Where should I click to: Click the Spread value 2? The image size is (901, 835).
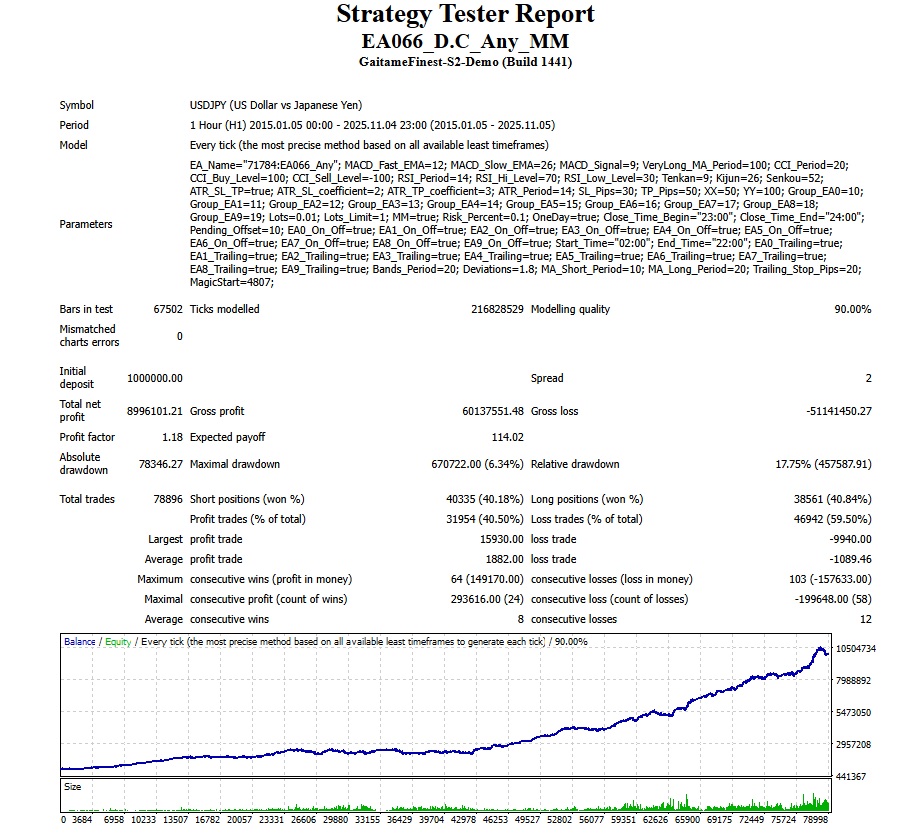[868, 378]
